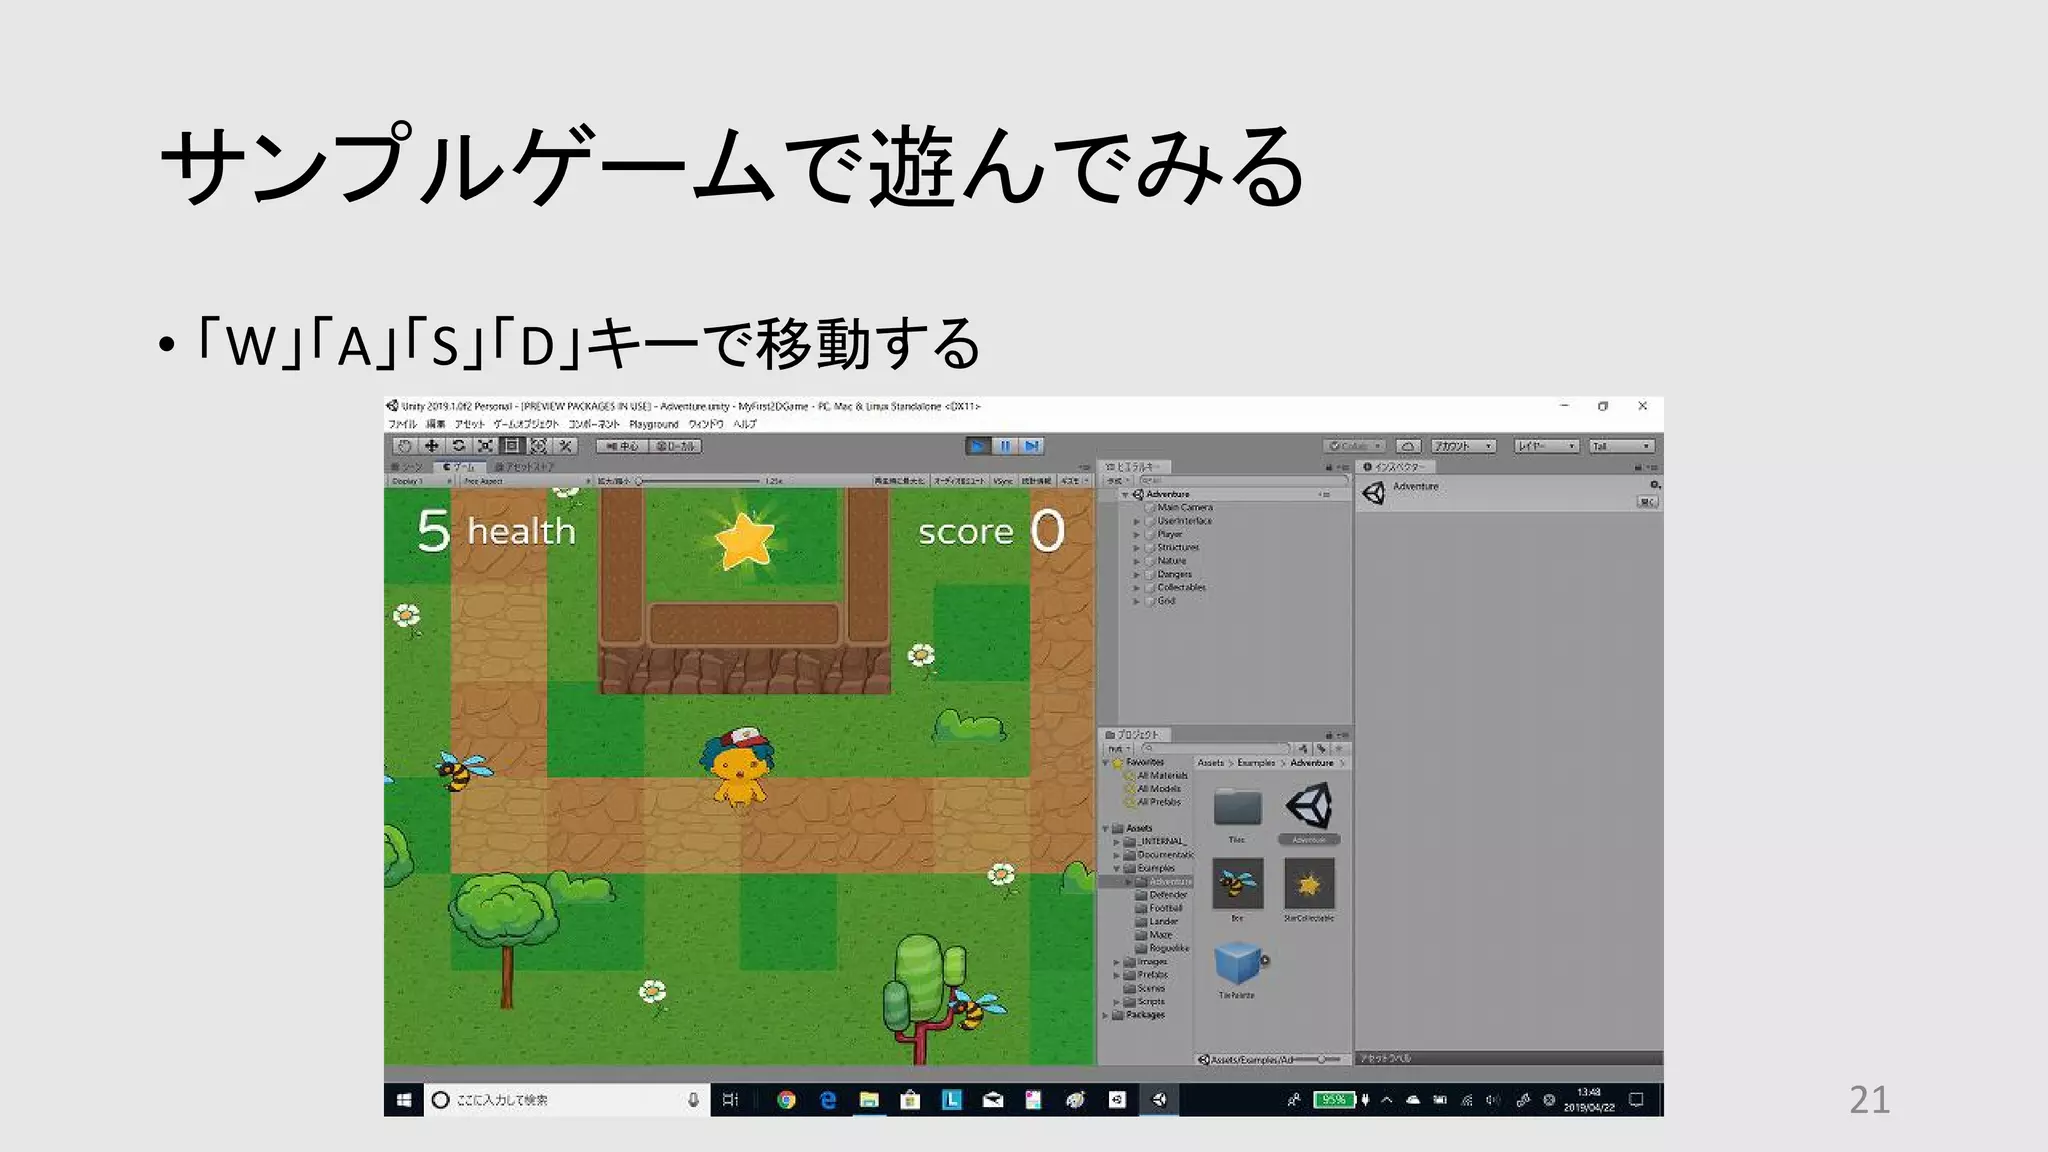
Task: Open the Playground menu
Action: tap(653, 424)
